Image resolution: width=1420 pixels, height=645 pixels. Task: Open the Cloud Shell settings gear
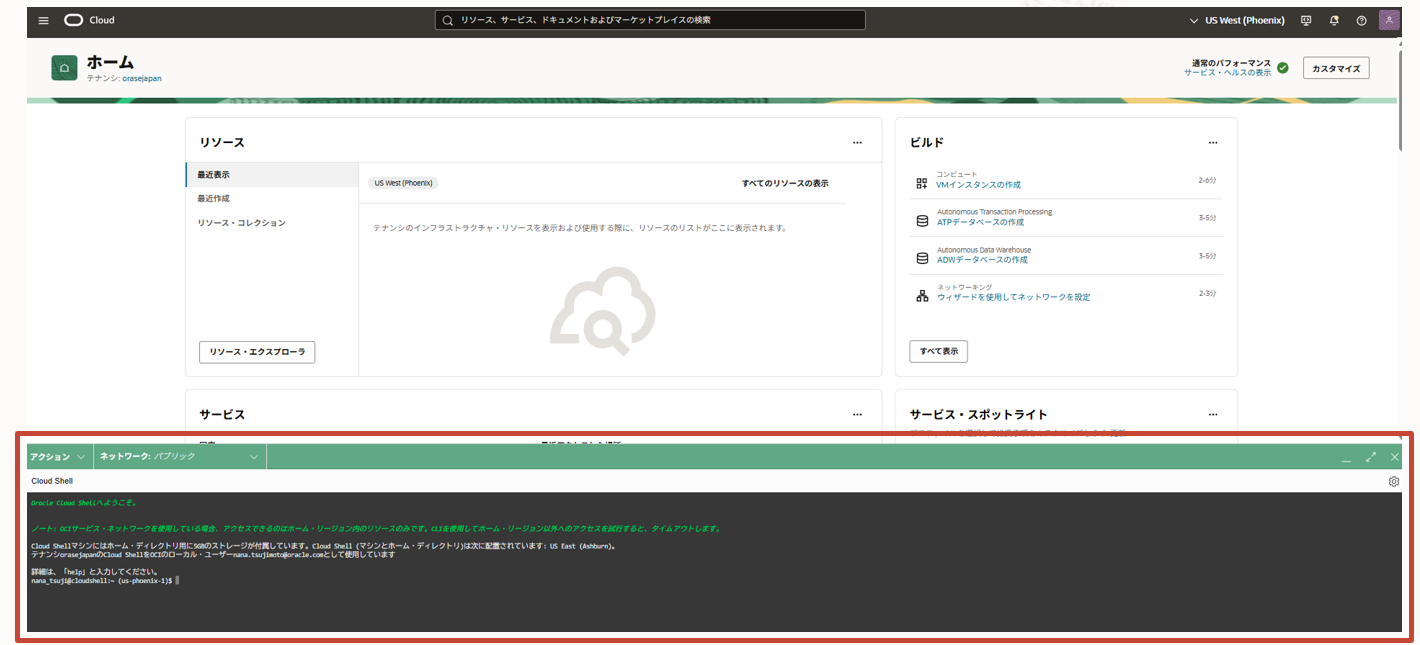(1393, 480)
